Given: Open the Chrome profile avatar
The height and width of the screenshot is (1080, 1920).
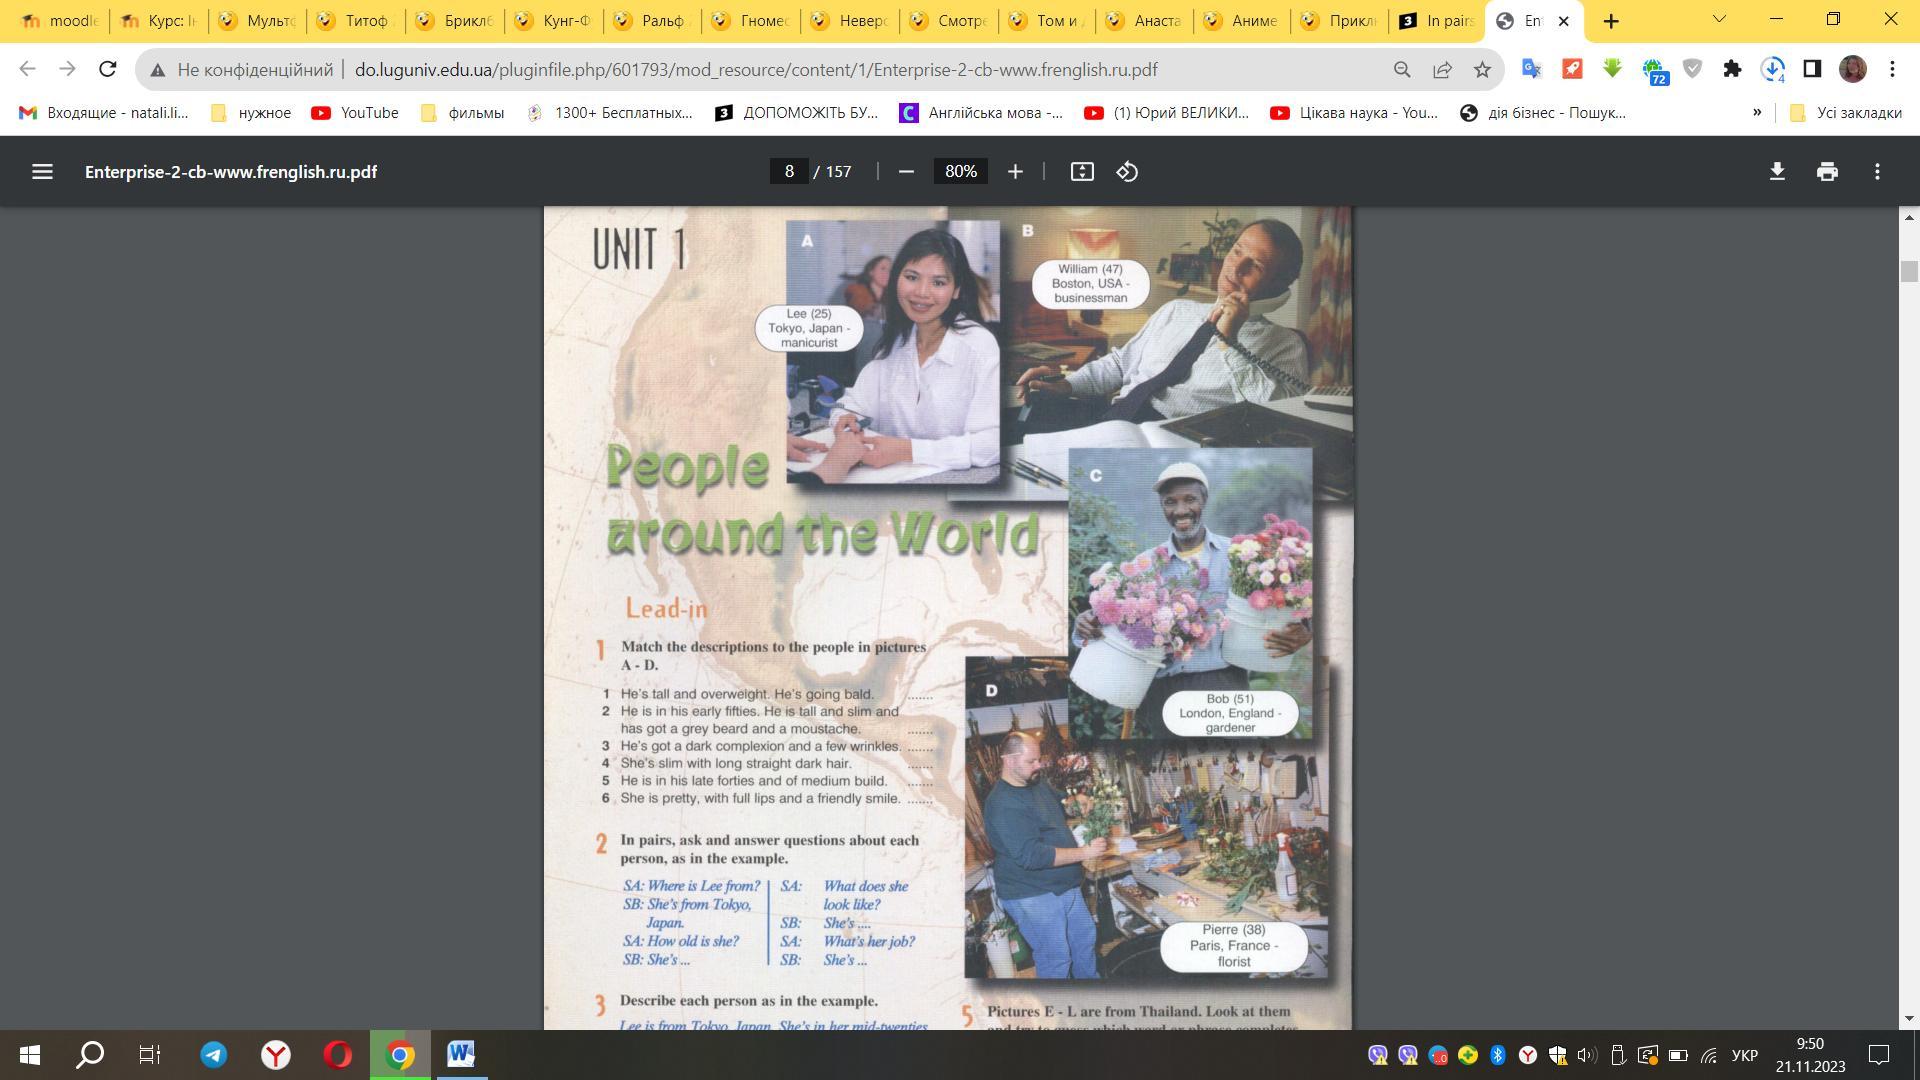Looking at the screenshot, I should pyautogui.click(x=1853, y=69).
